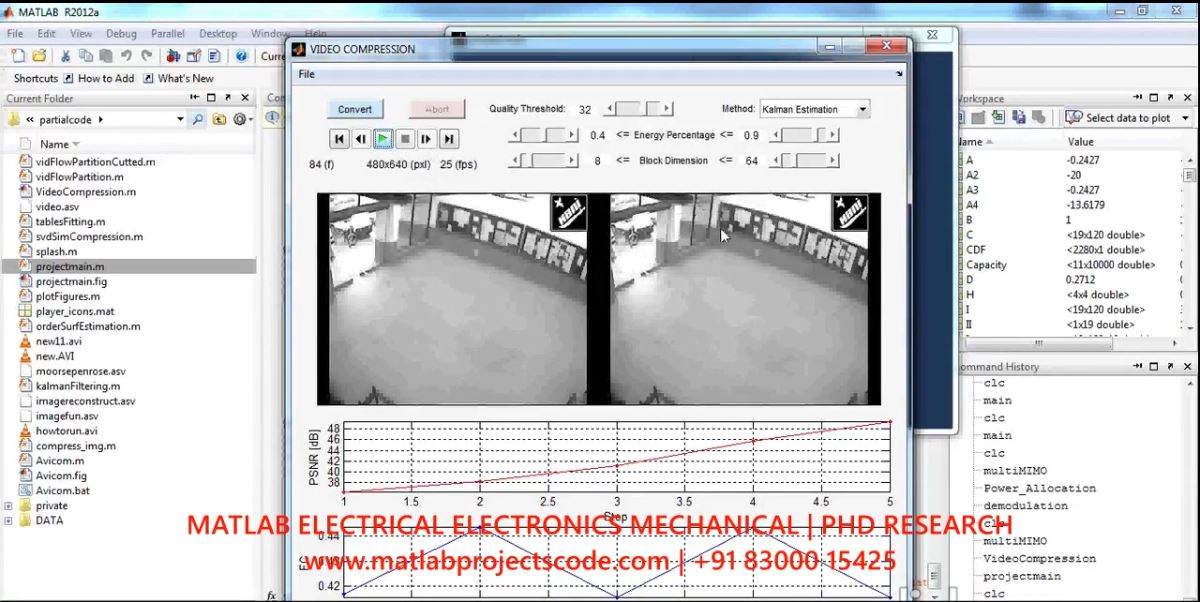Viewport: 1200px width, 602px height.
Task: Click the minimum Block Dimension slider
Action: coord(543,160)
